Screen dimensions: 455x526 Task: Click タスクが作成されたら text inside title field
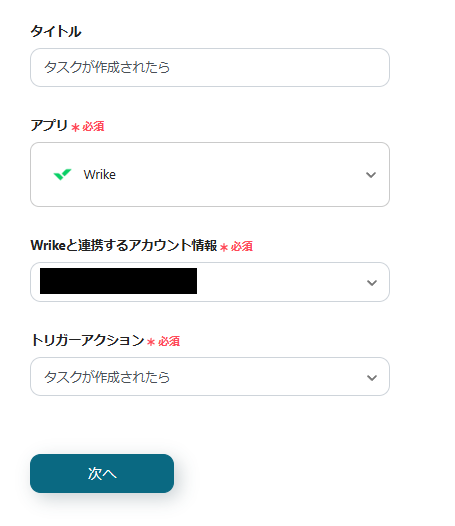107,67
